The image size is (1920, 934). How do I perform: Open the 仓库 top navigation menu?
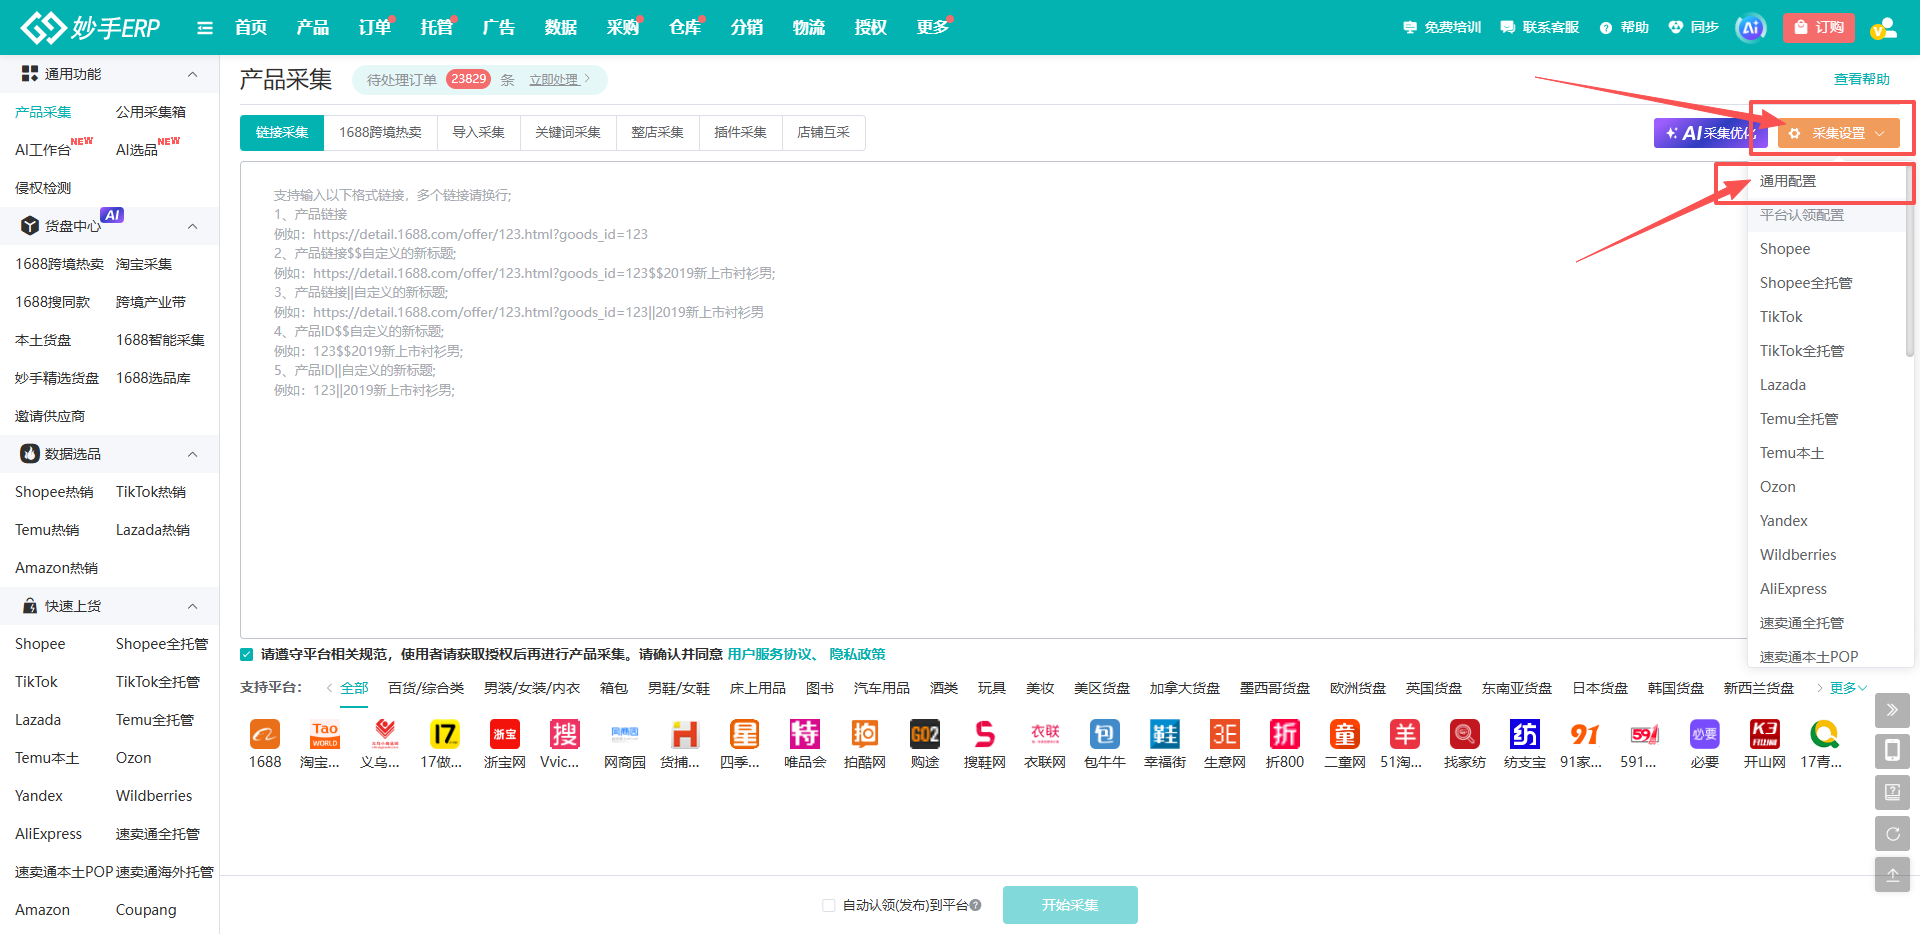tap(685, 27)
